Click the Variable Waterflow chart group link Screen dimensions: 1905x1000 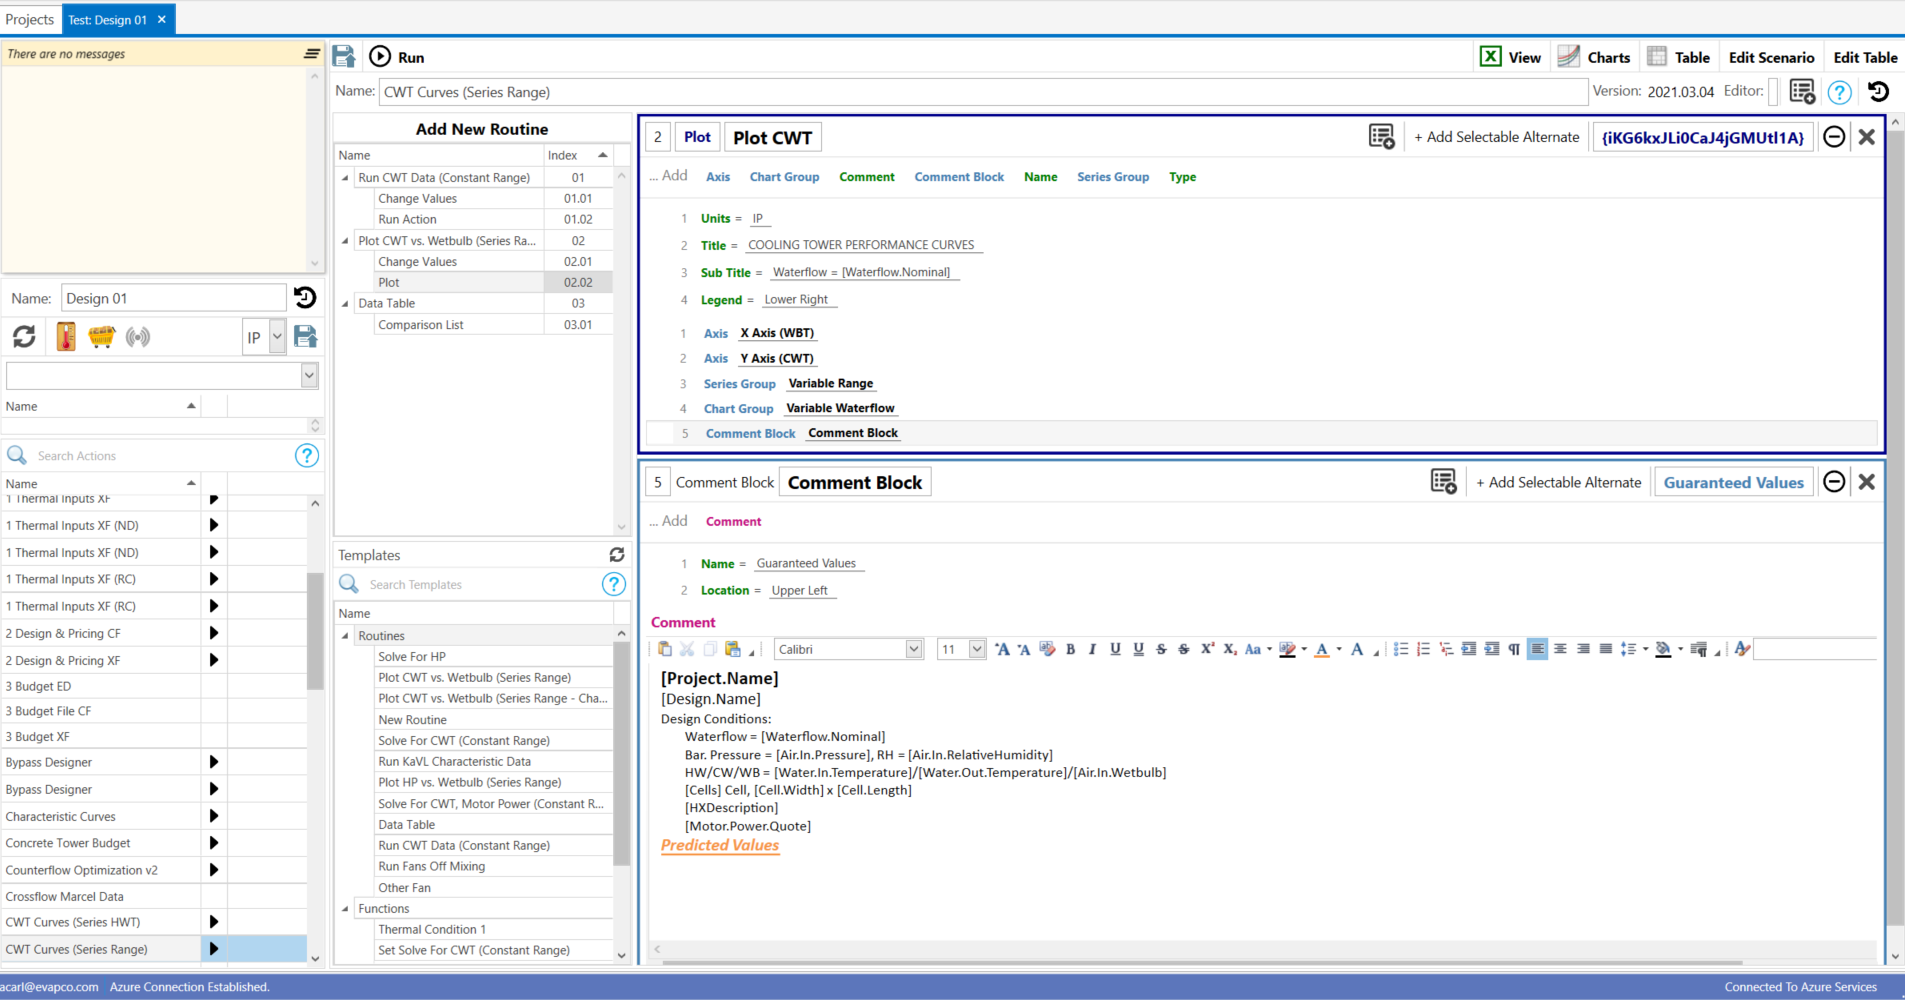coord(840,408)
